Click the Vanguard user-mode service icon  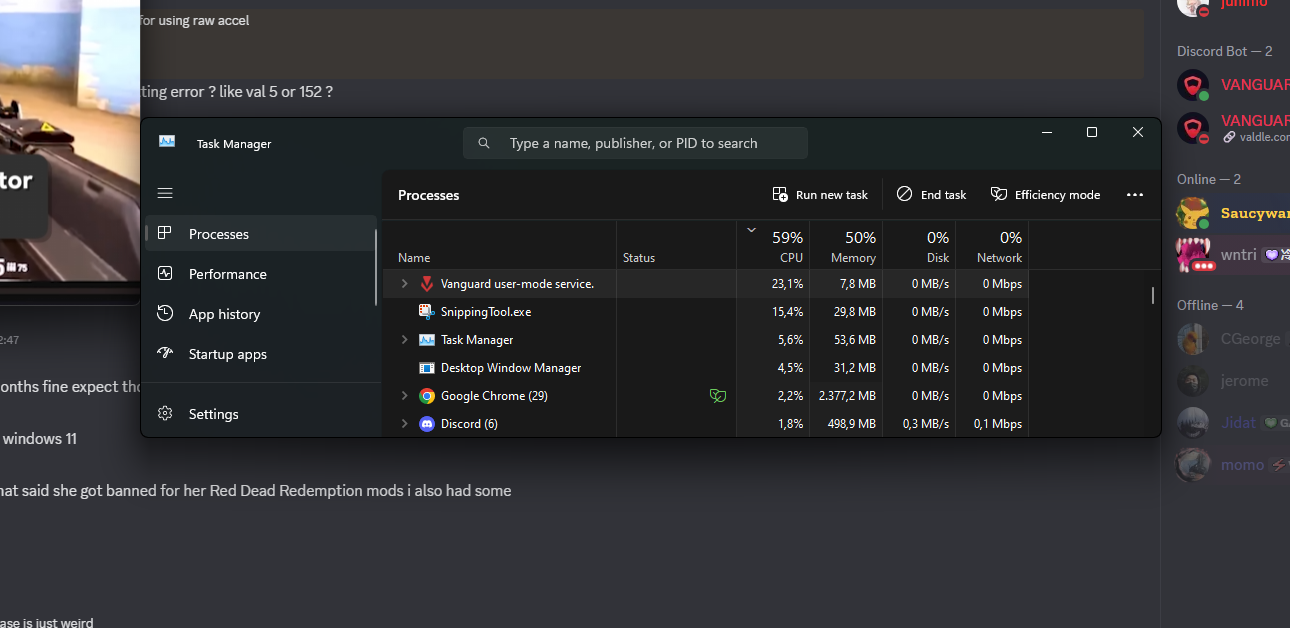click(x=427, y=284)
